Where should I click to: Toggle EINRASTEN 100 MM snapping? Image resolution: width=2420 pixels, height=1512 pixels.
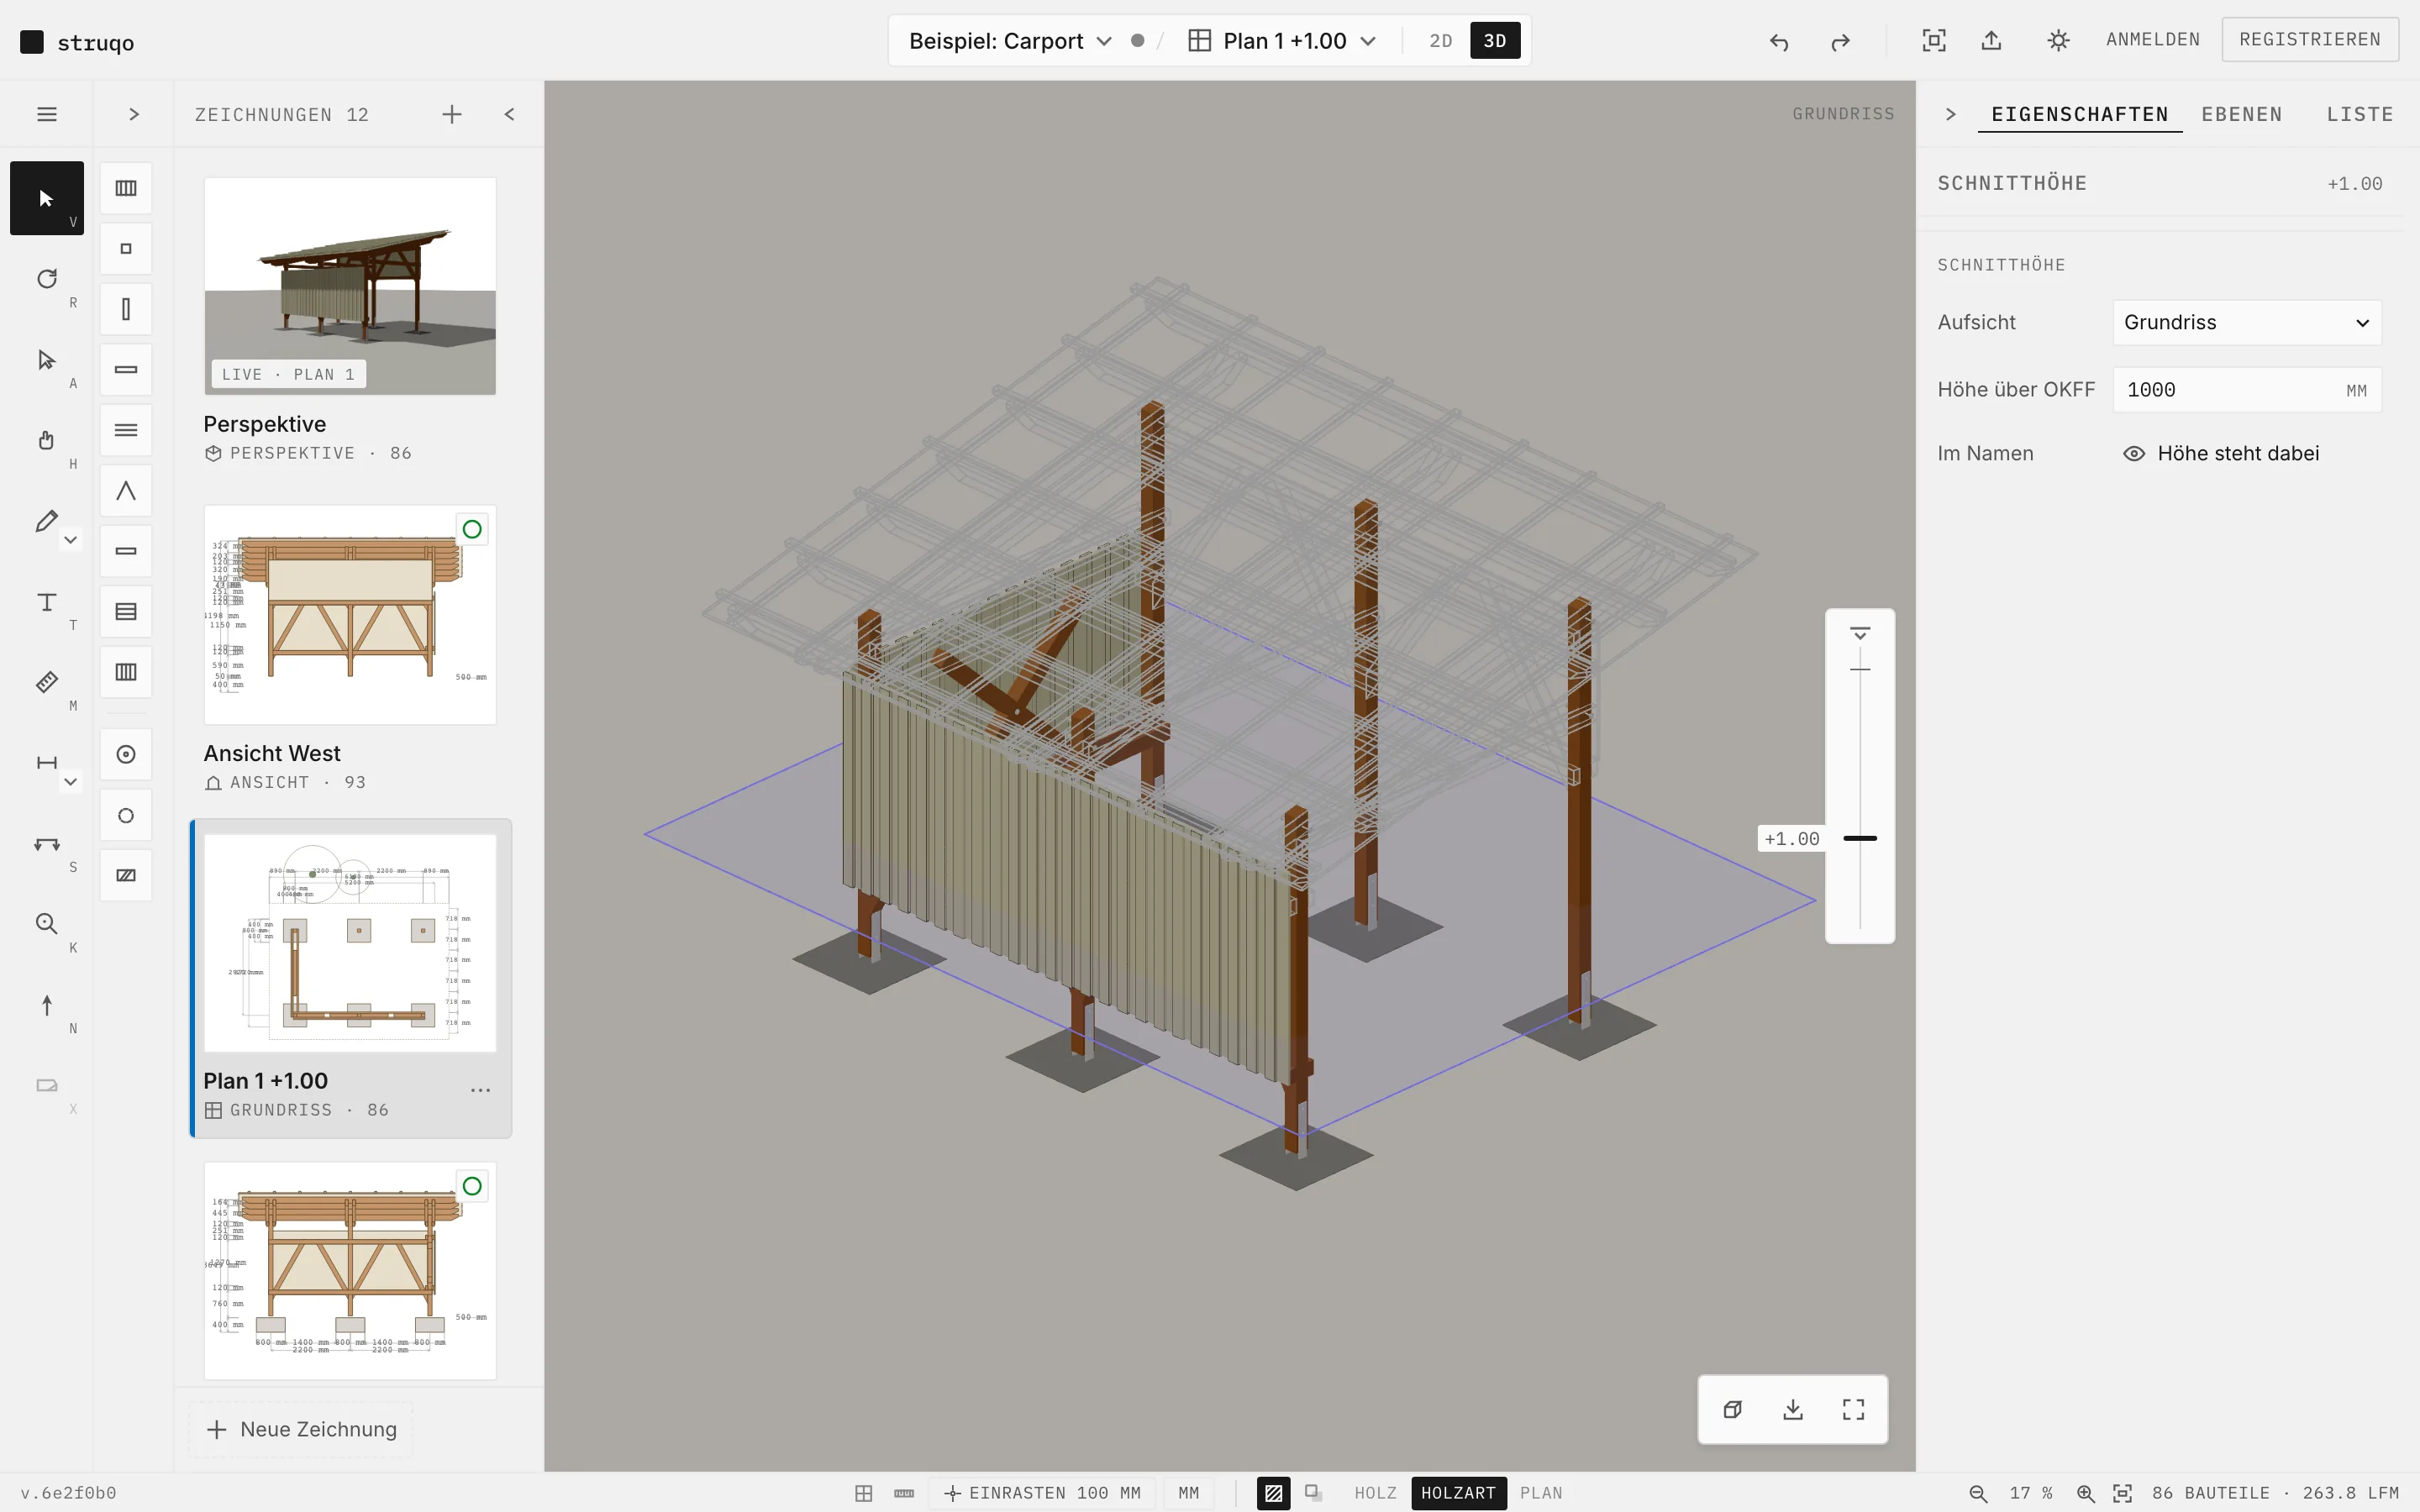tap(1042, 1493)
